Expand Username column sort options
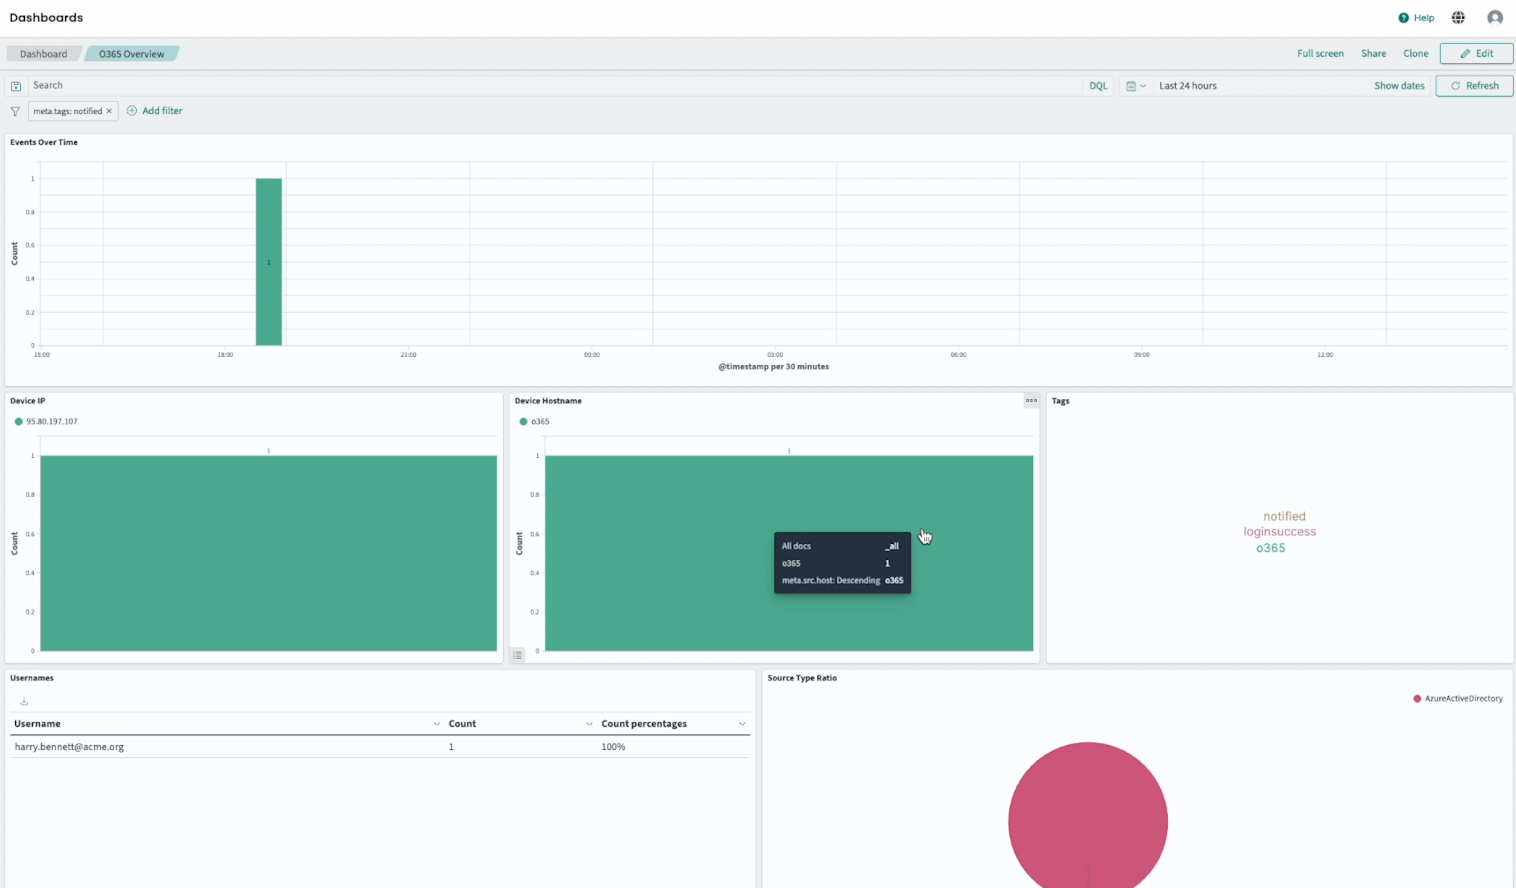Viewport: 1516px width, 888px height. click(x=436, y=724)
